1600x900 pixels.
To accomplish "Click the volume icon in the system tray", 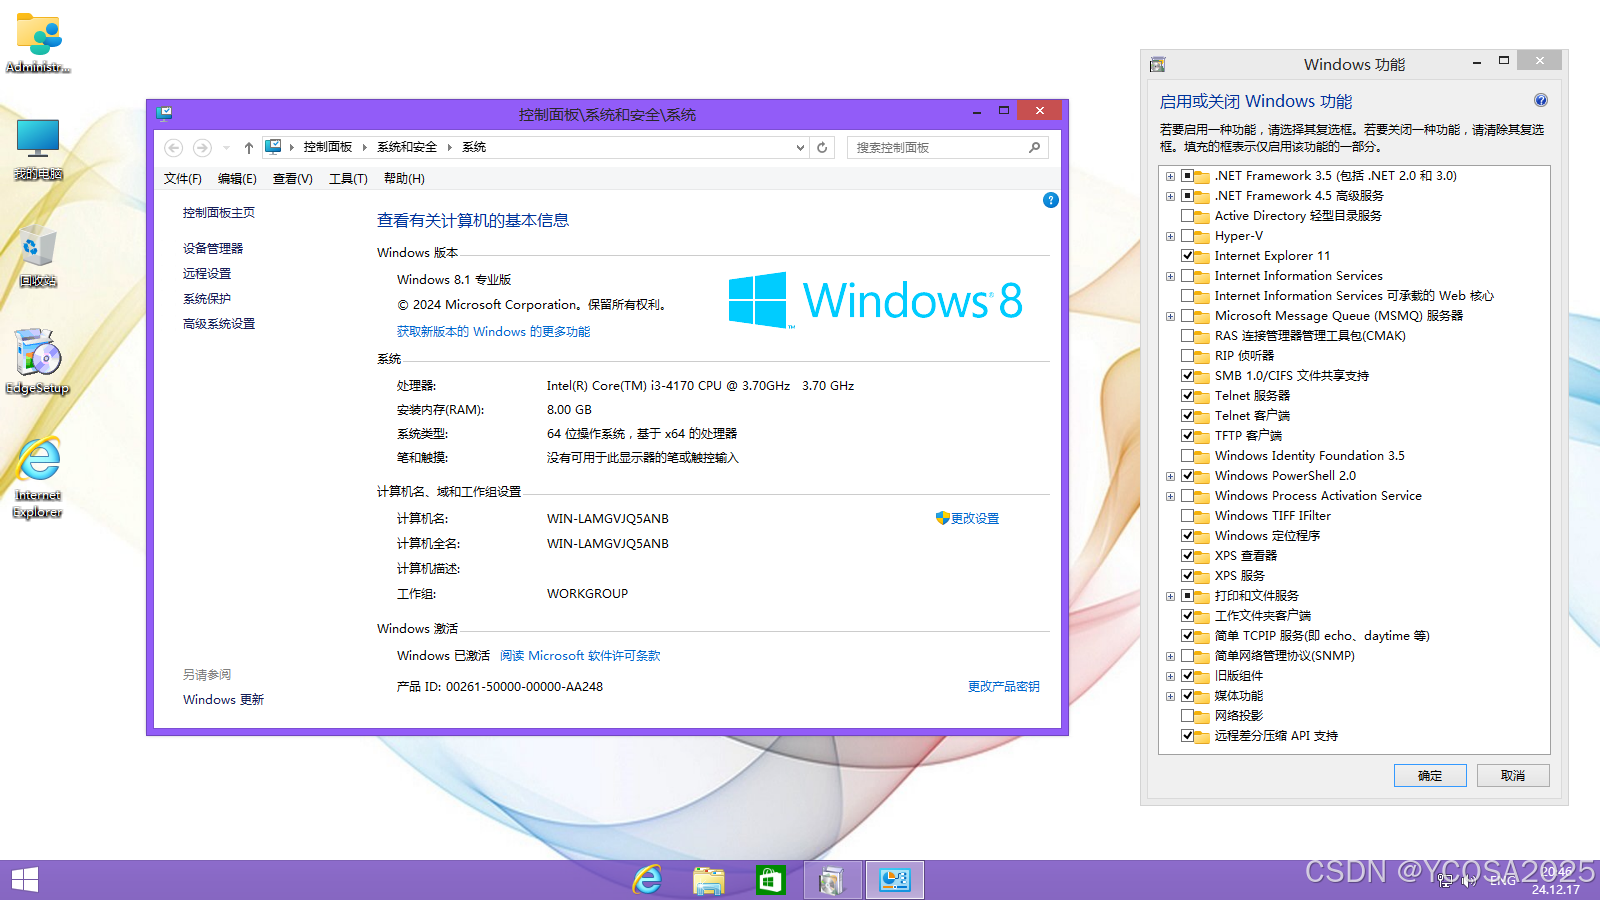I will click(x=1469, y=880).
